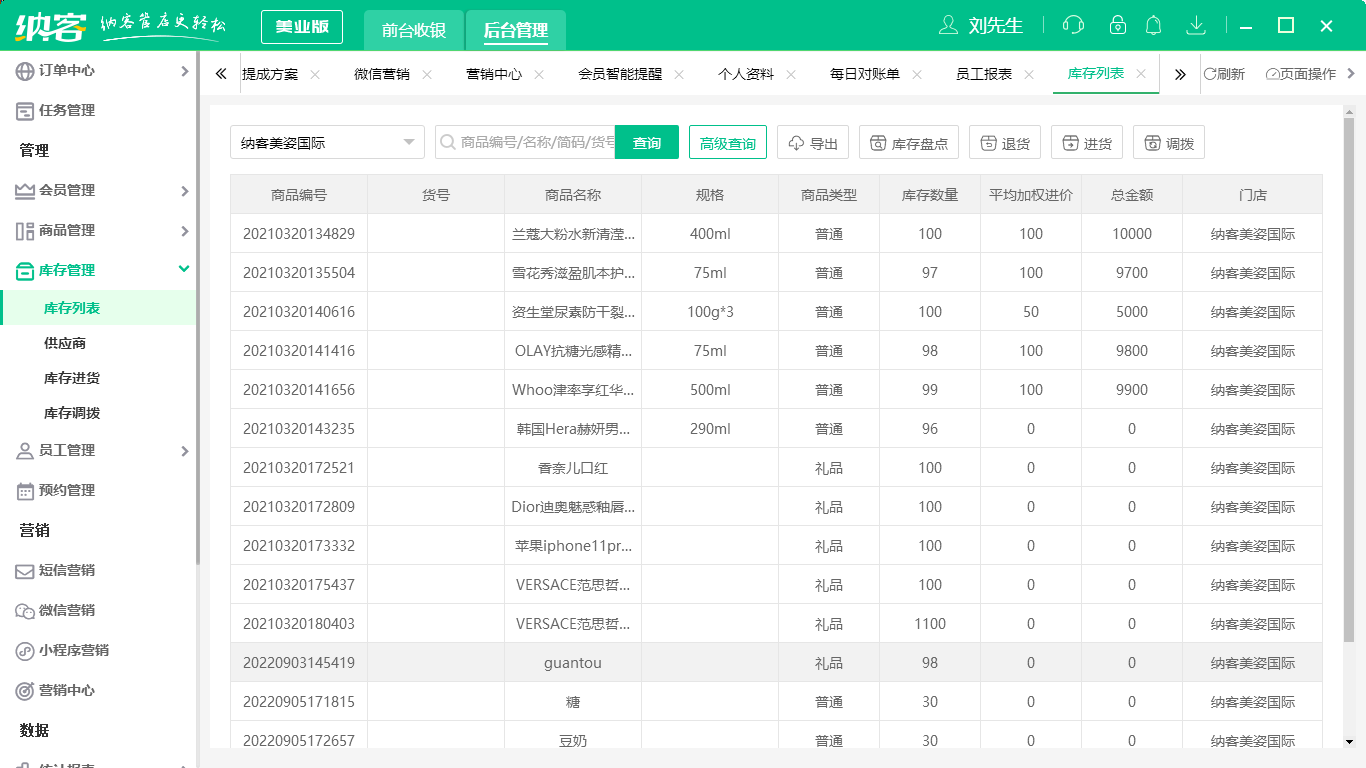This screenshot has width=1366, height=768.
Task: Click the 短信营销 envelope icon
Action: [25, 570]
